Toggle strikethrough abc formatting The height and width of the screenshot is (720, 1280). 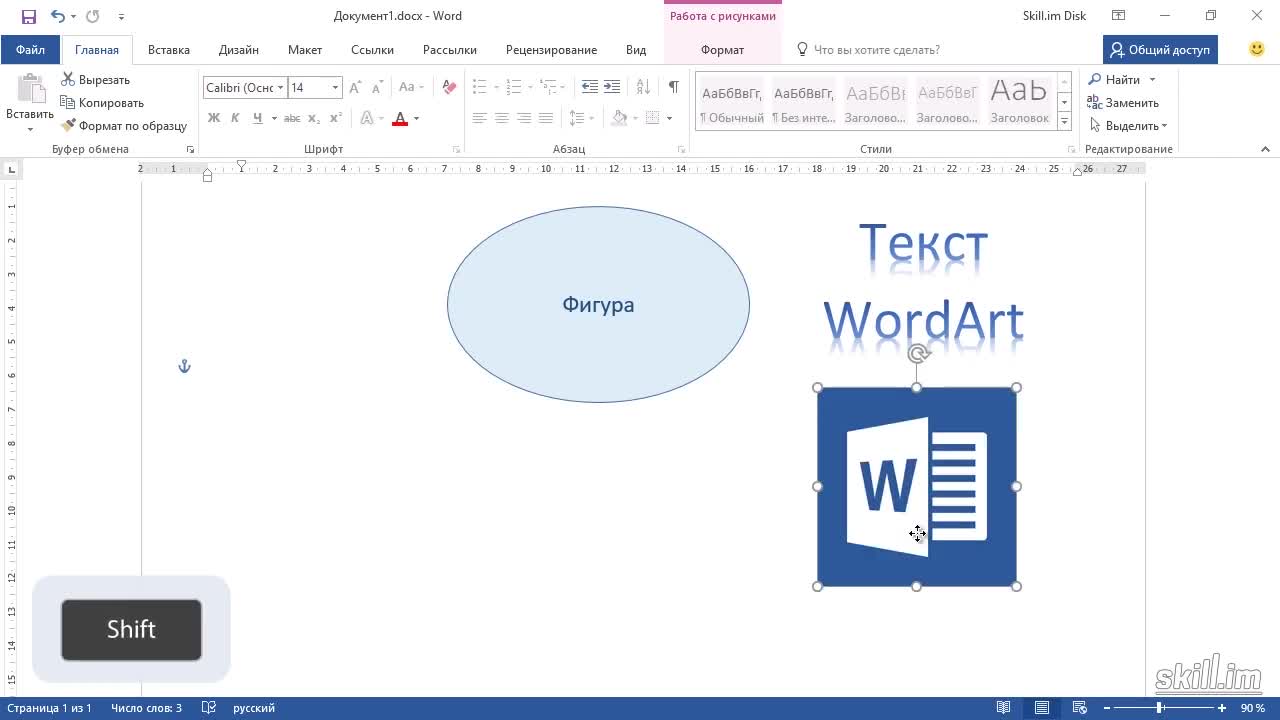[292, 118]
